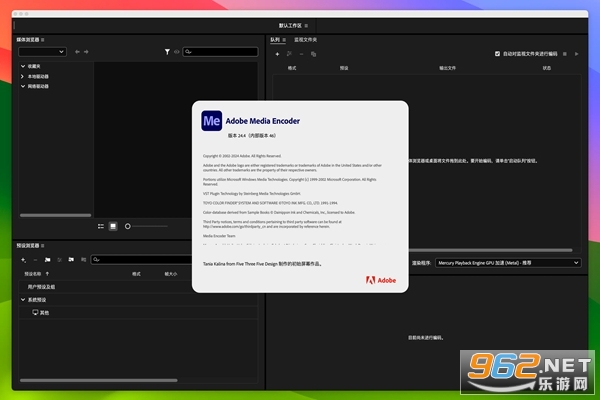This screenshot has width=600, height=400.
Task: Click the 预设 column header in Queue
Action: pos(344,68)
